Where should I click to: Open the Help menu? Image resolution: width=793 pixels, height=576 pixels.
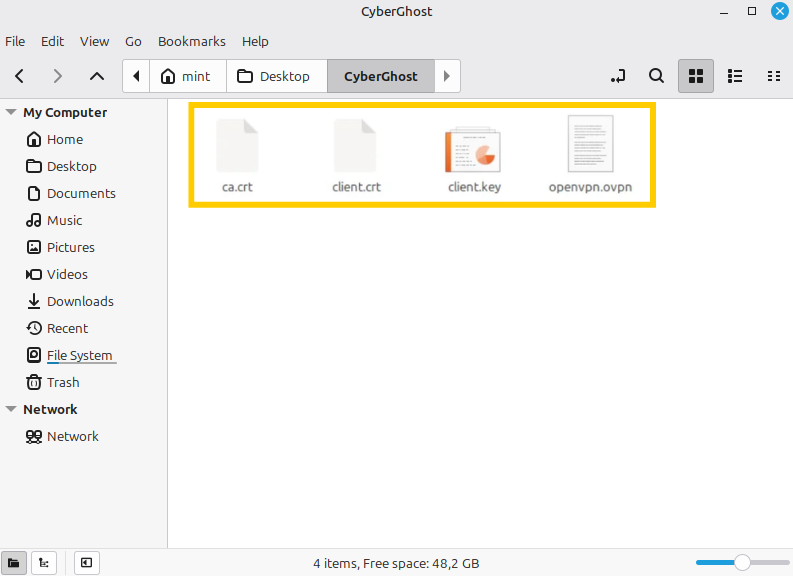(255, 41)
